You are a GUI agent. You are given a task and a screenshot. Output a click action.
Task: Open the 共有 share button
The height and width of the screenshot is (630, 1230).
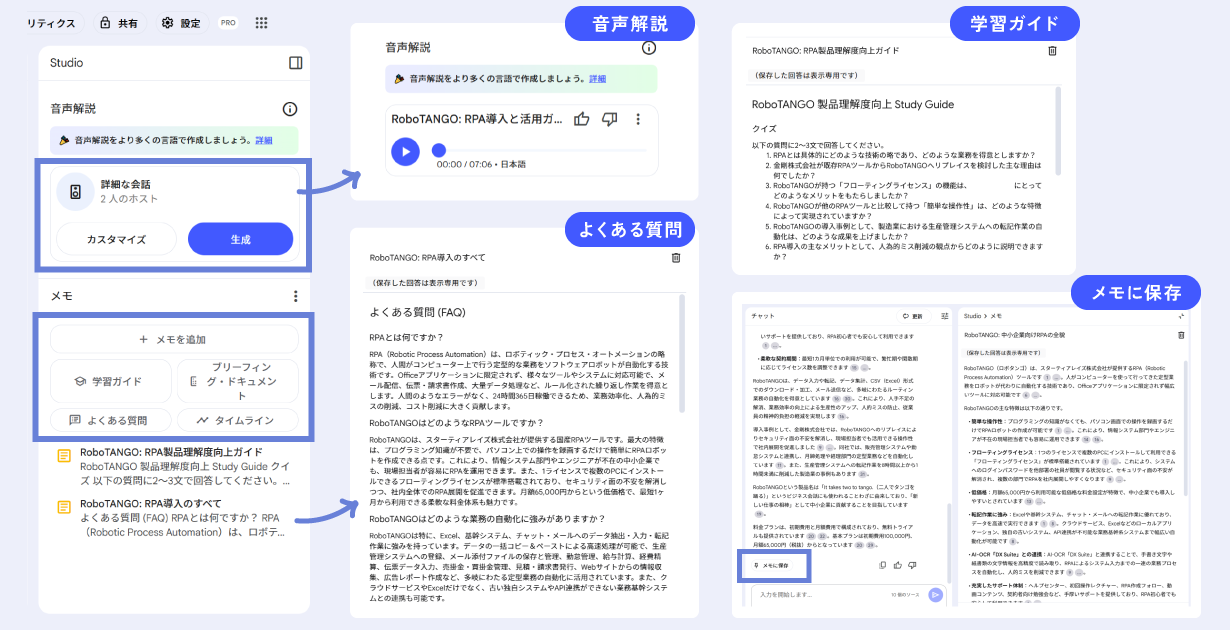click(120, 22)
